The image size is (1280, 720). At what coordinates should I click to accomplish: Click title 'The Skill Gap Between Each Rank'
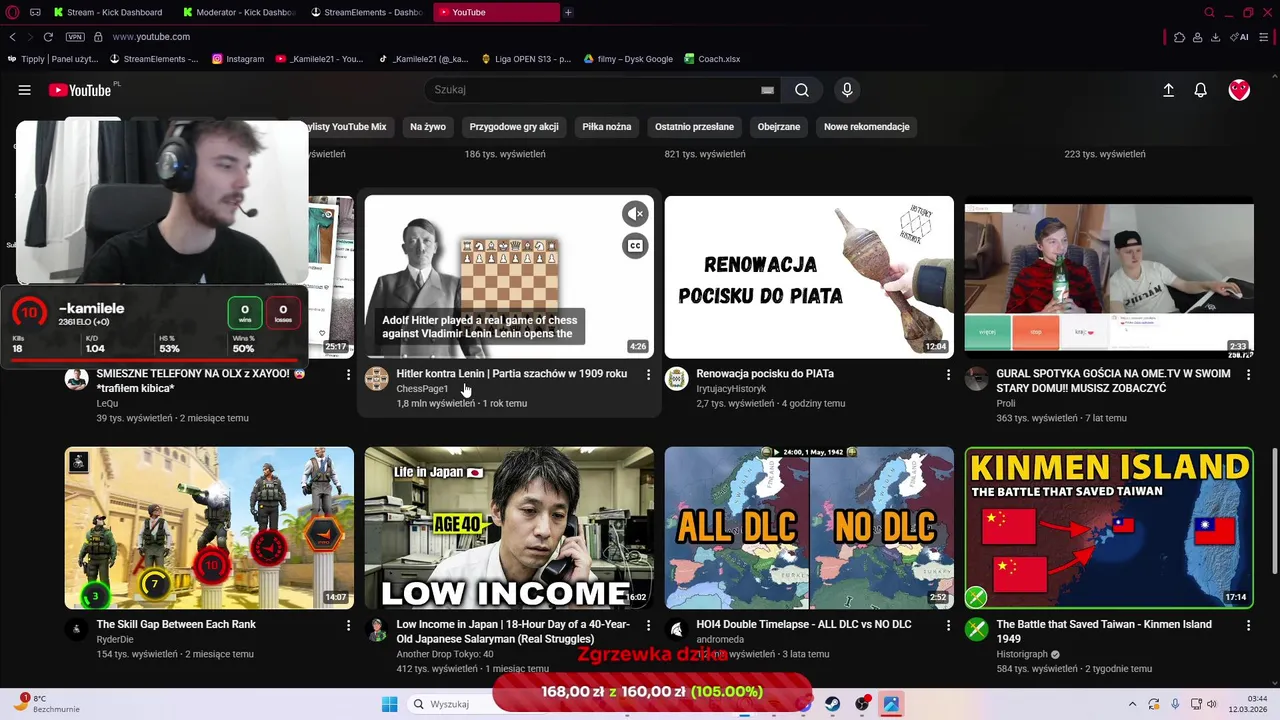[x=176, y=625]
